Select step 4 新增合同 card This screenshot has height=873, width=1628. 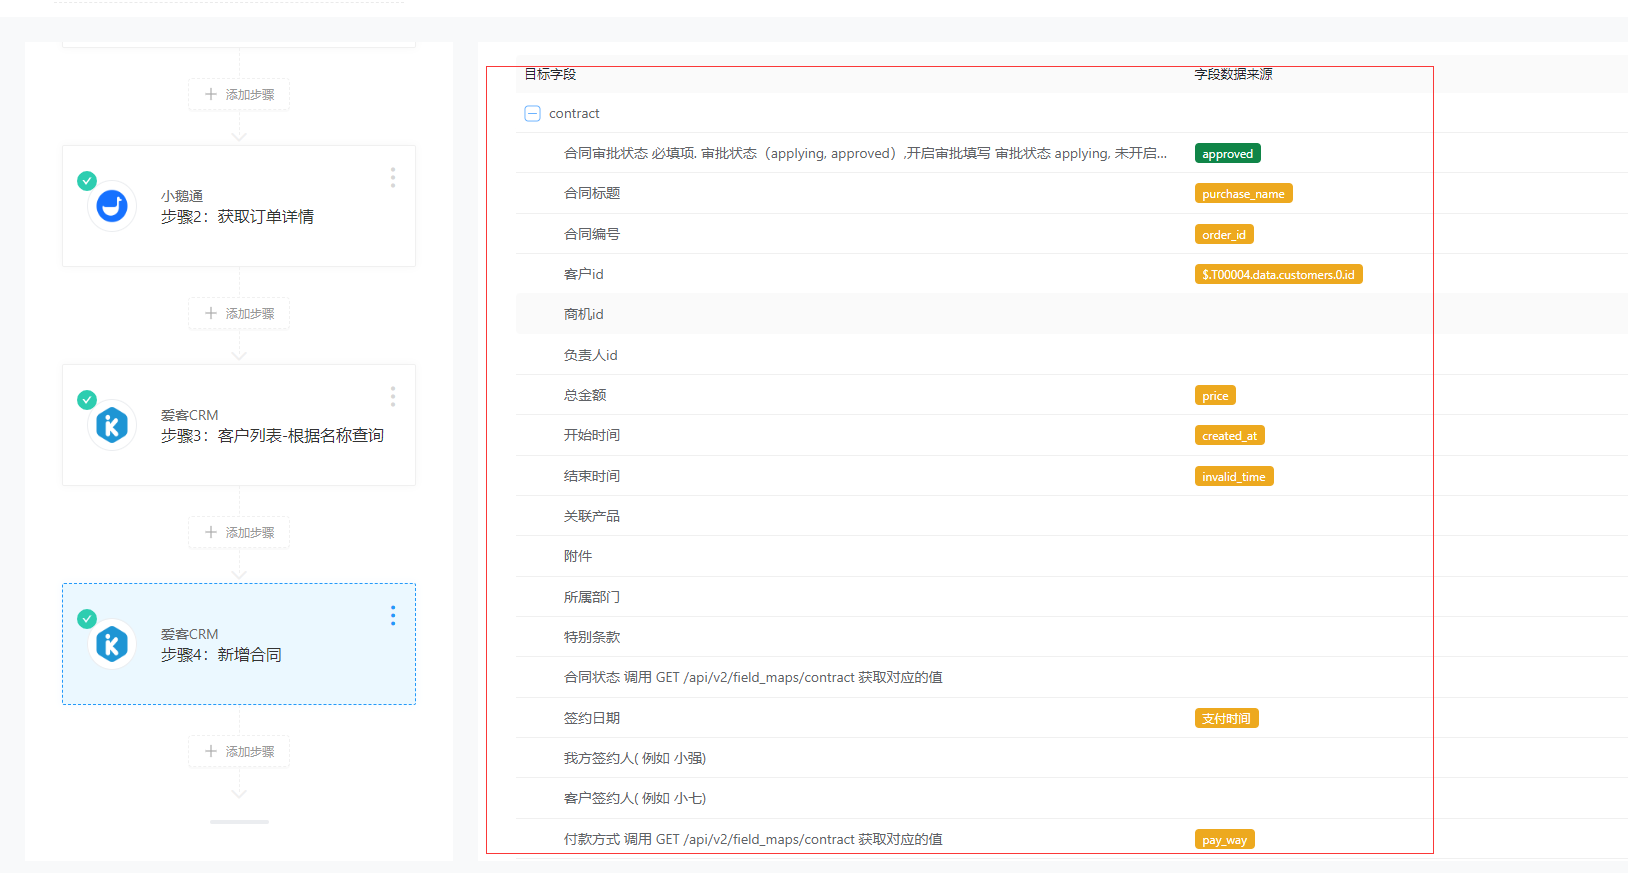(239, 644)
